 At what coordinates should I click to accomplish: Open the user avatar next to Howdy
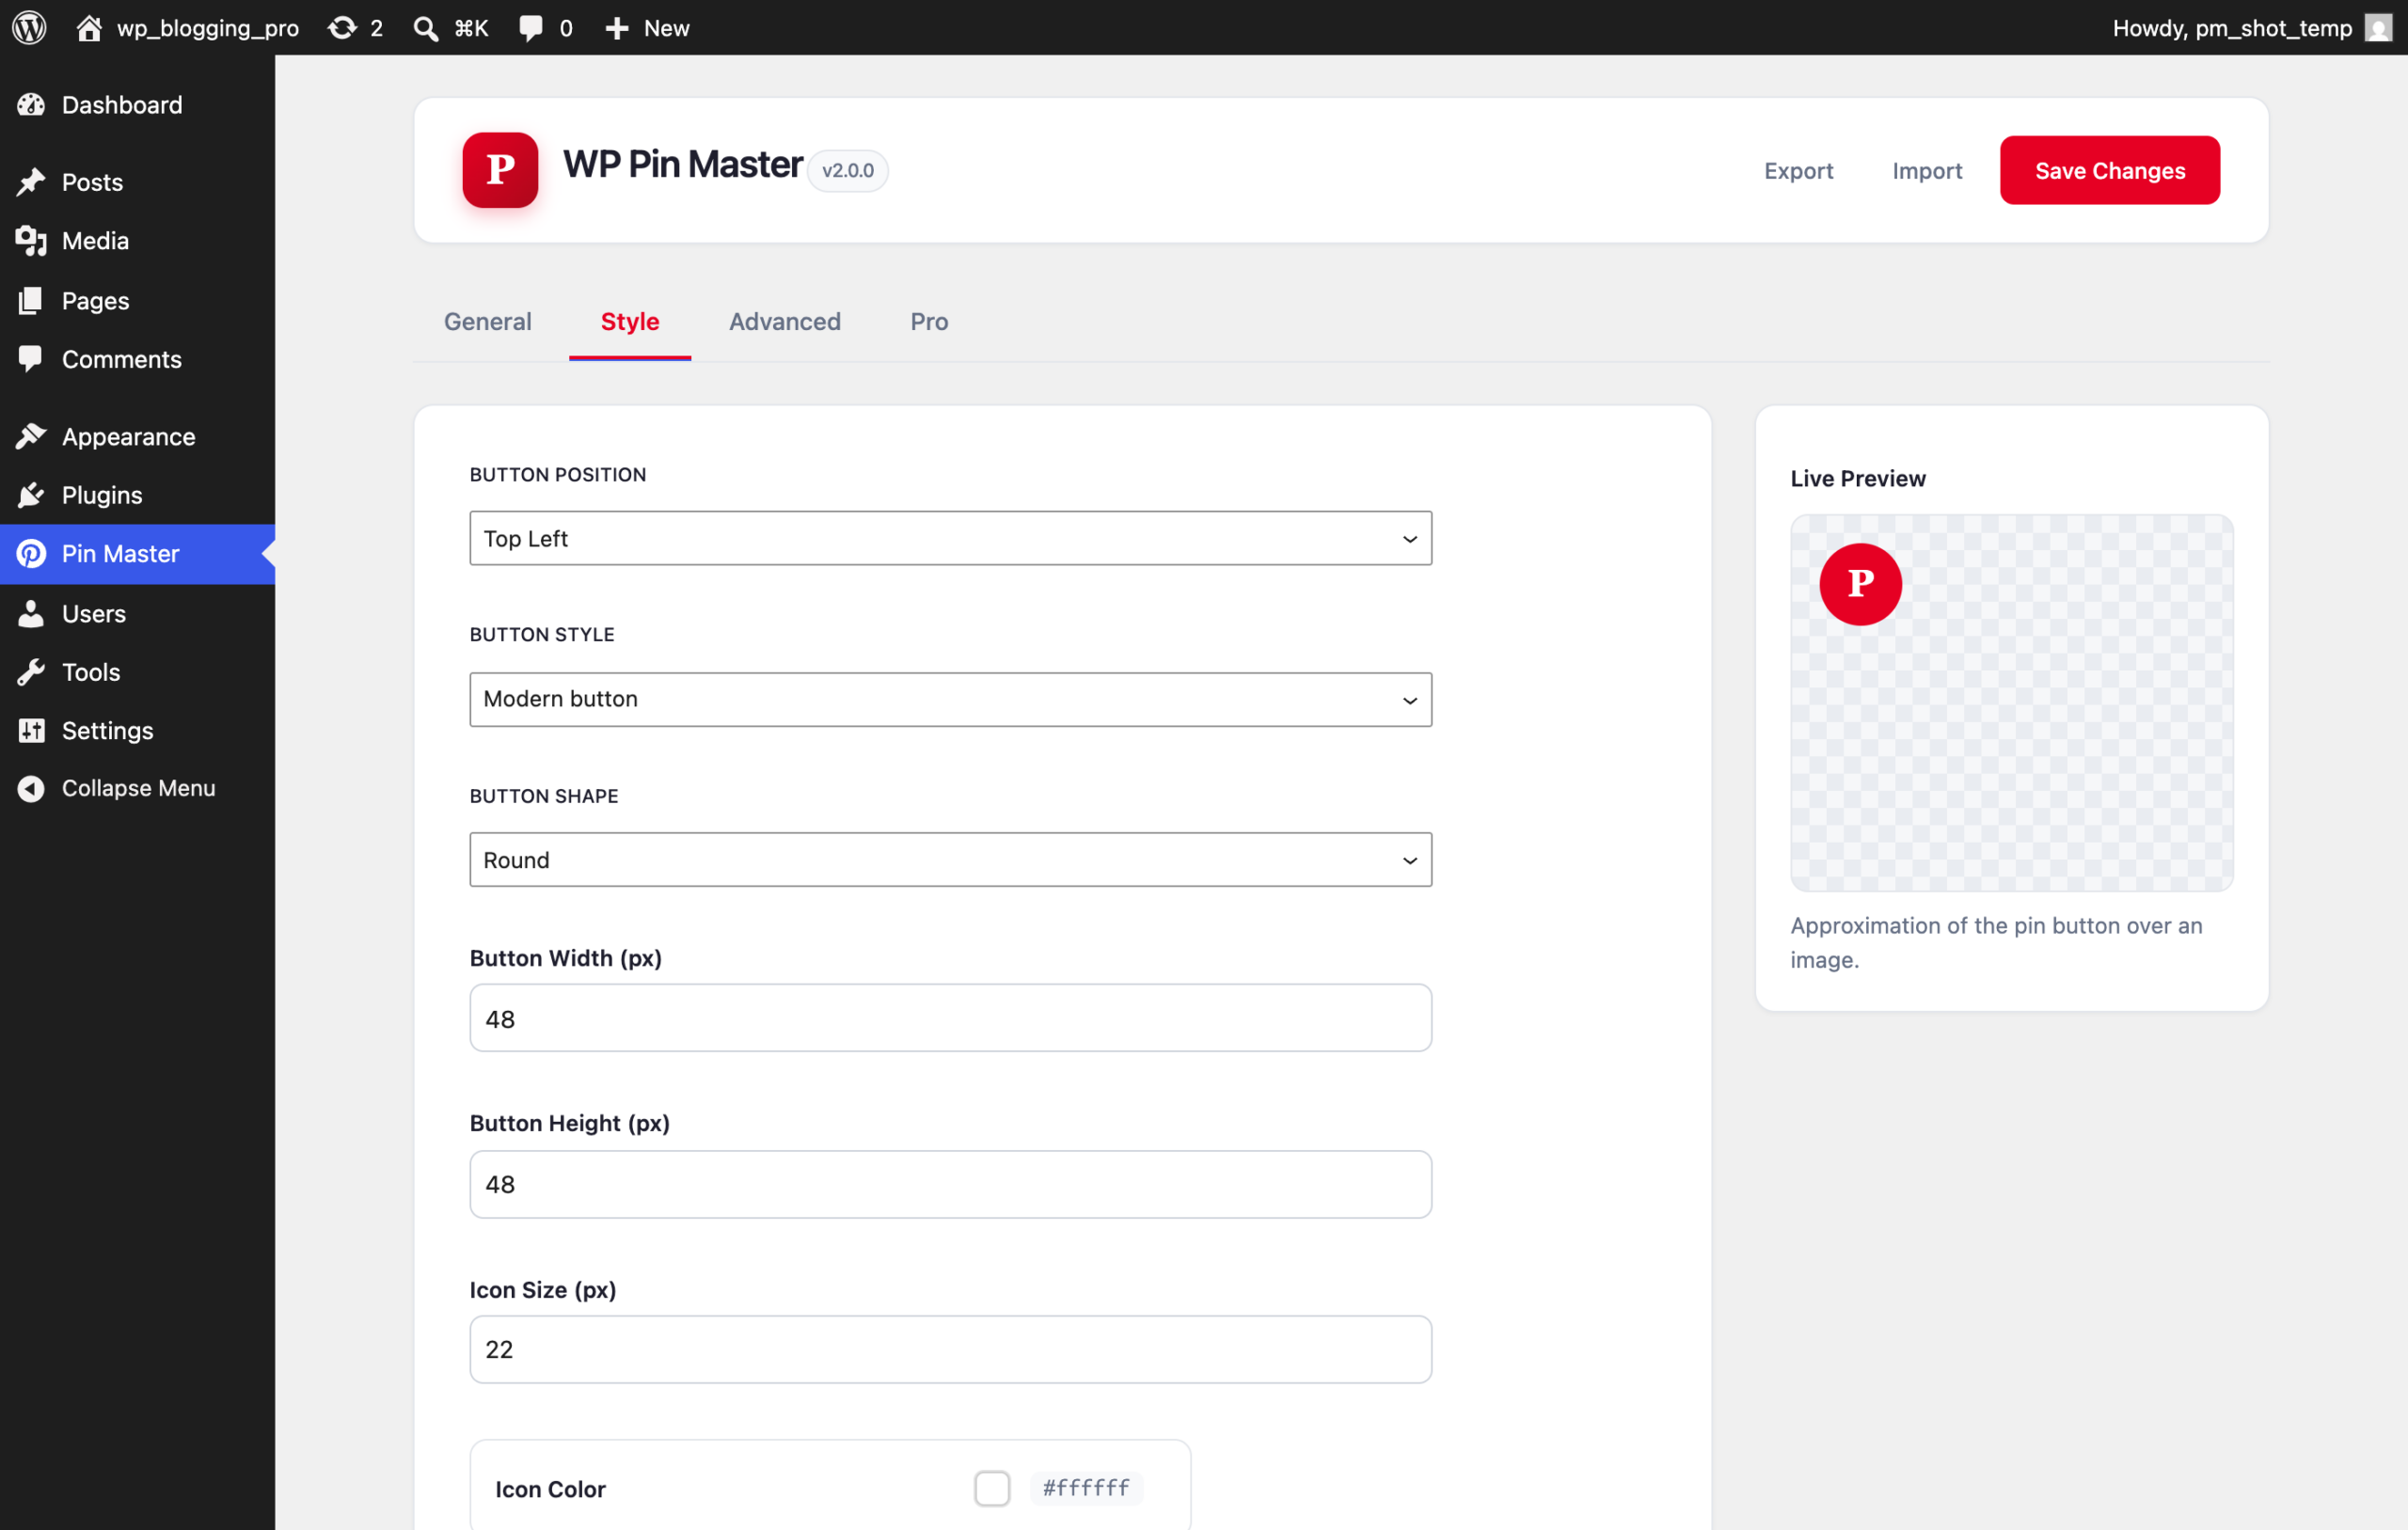pyautogui.click(x=2379, y=27)
